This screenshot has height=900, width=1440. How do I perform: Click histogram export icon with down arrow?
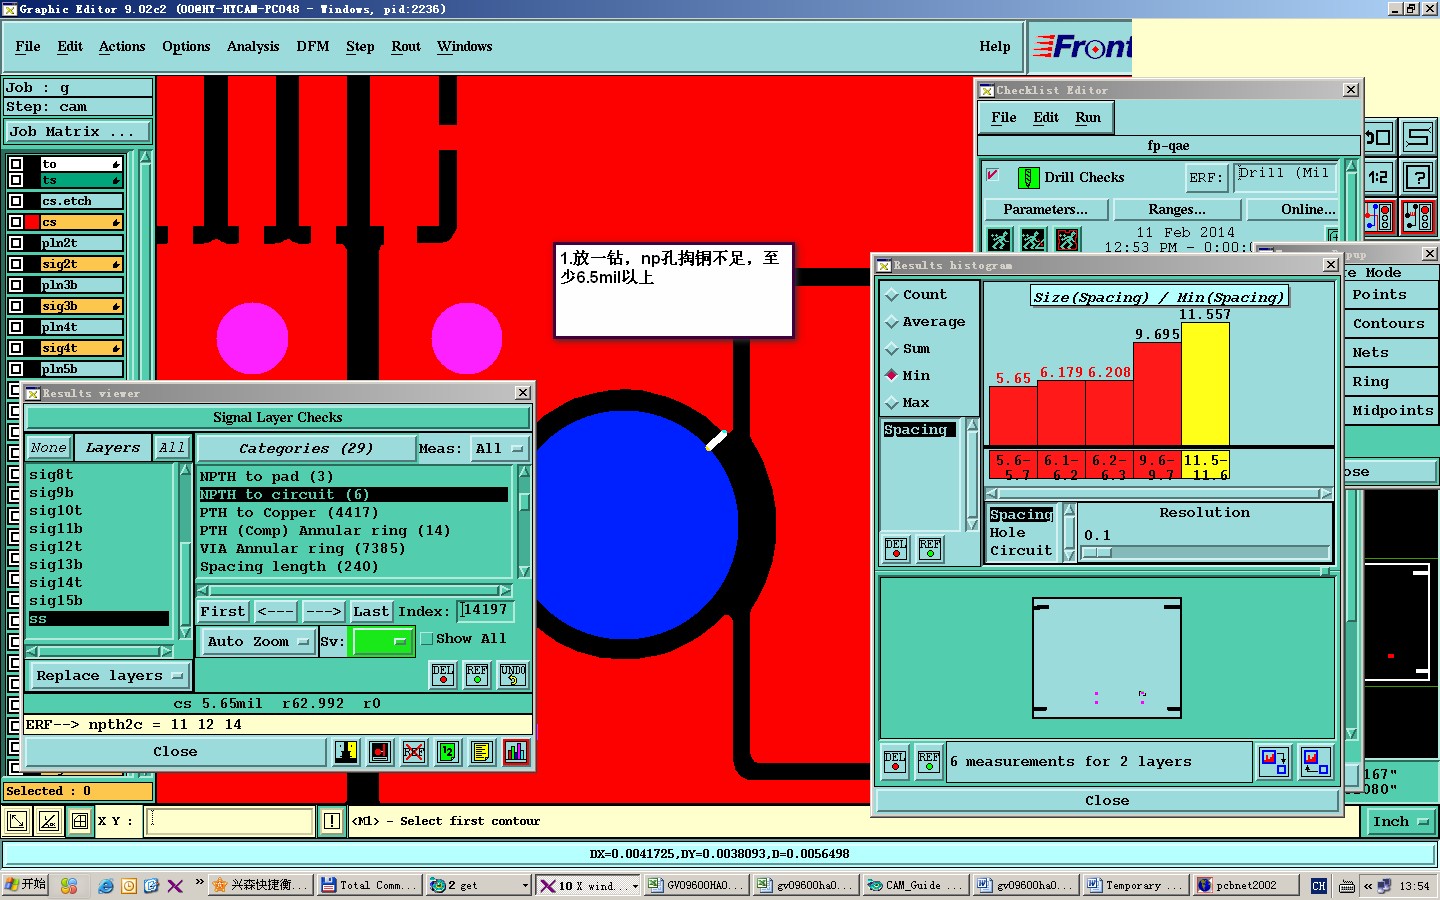[x=1274, y=762]
